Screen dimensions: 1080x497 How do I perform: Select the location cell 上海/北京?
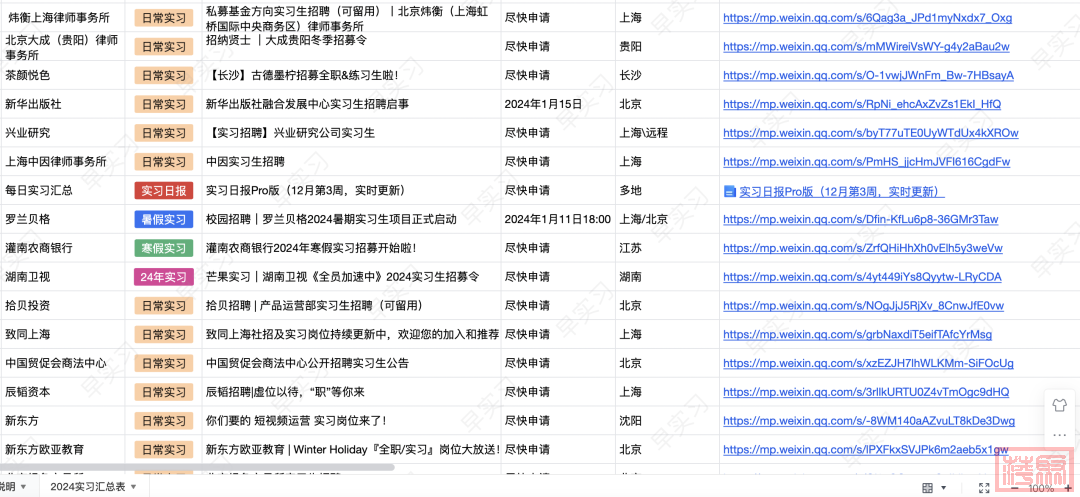[667, 220]
